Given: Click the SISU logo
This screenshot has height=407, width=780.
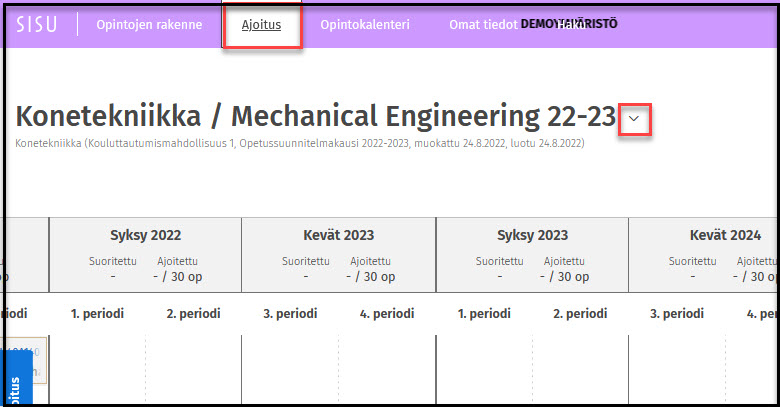Looking at the screenshot, I should pyautogui.click(x=37, y=25).
